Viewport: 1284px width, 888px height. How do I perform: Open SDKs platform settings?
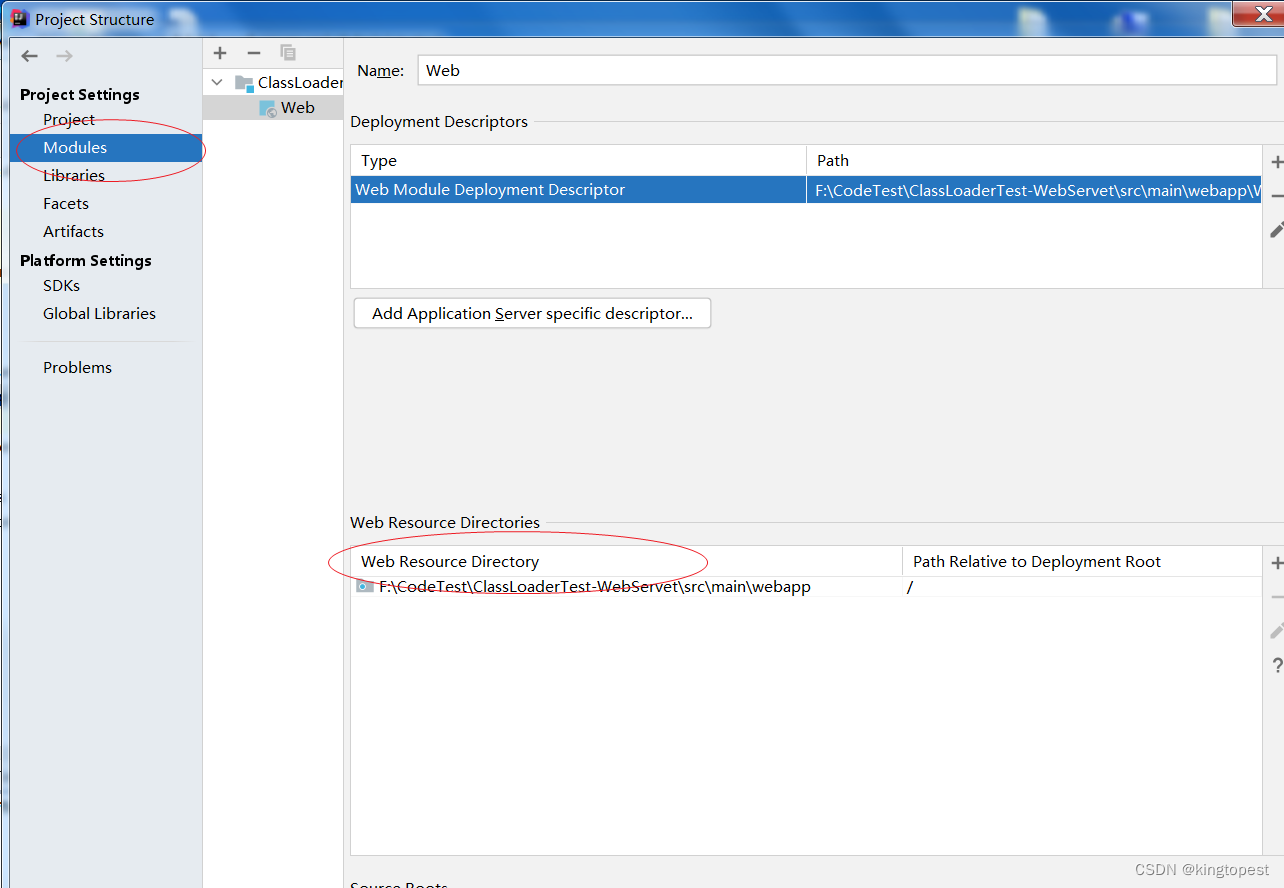tap(61, 285)
